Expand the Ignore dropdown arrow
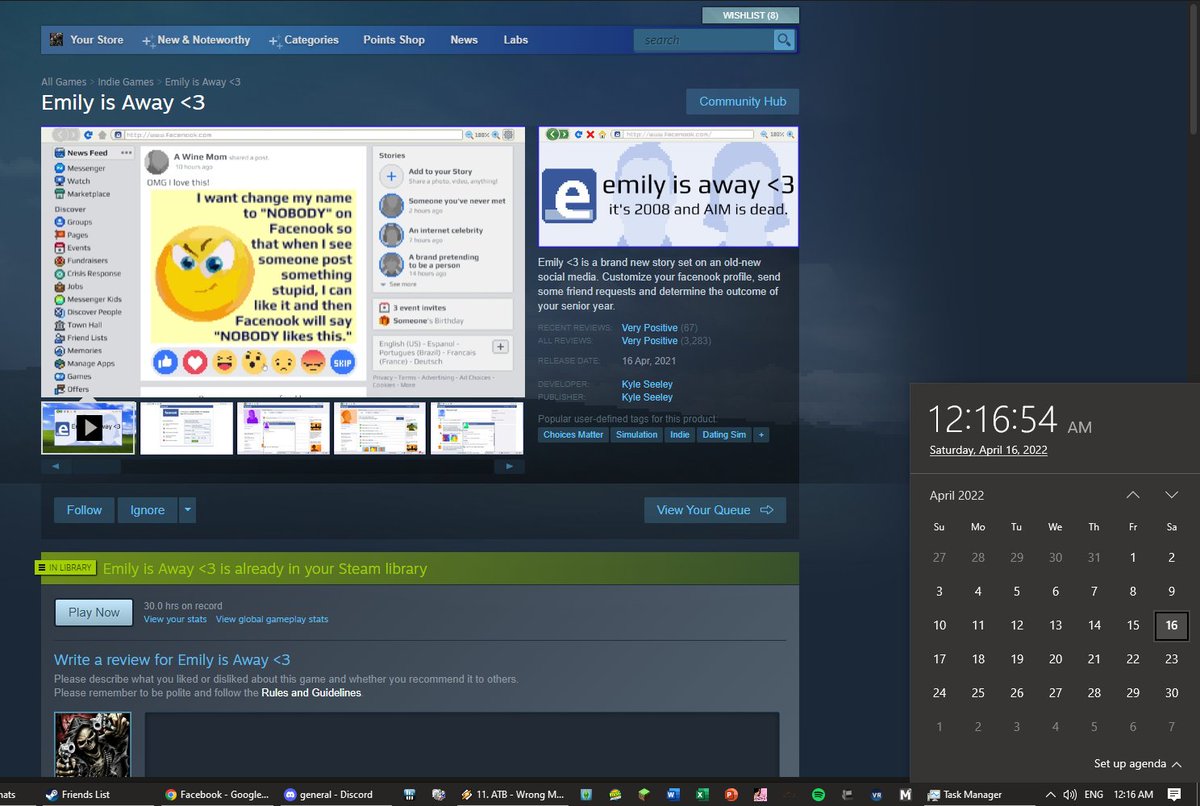Screen dimensions: 1200x806 [x=187, y=510]
